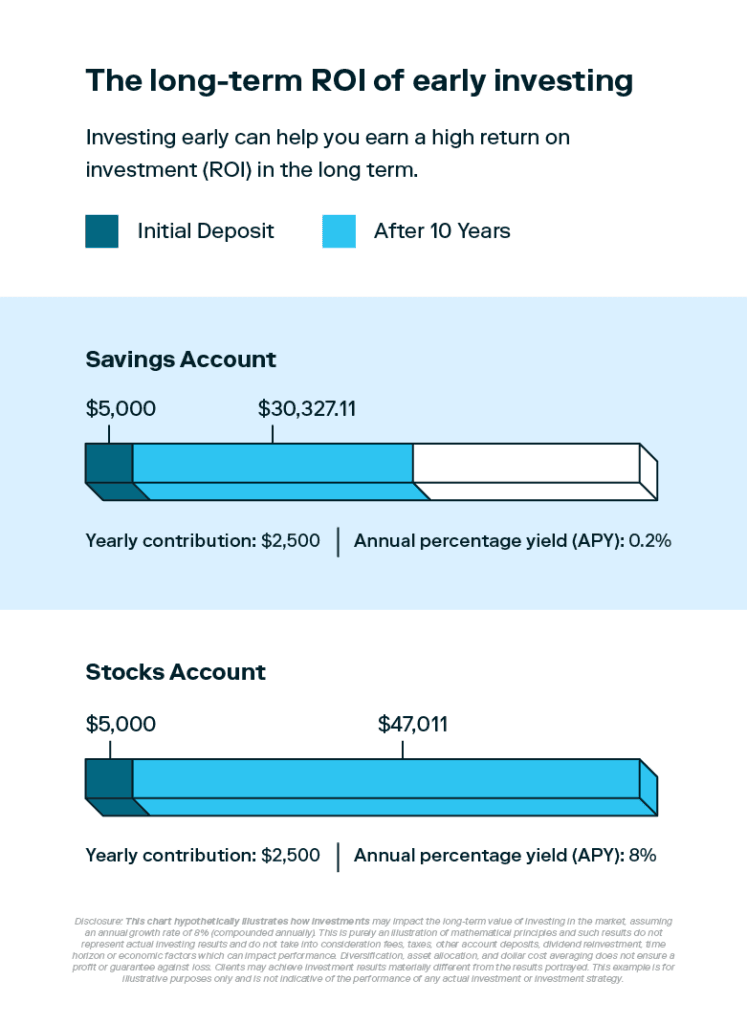Select the 'Initial Deposit' legend label
The image size is (747, 1024).
point(205,231)
